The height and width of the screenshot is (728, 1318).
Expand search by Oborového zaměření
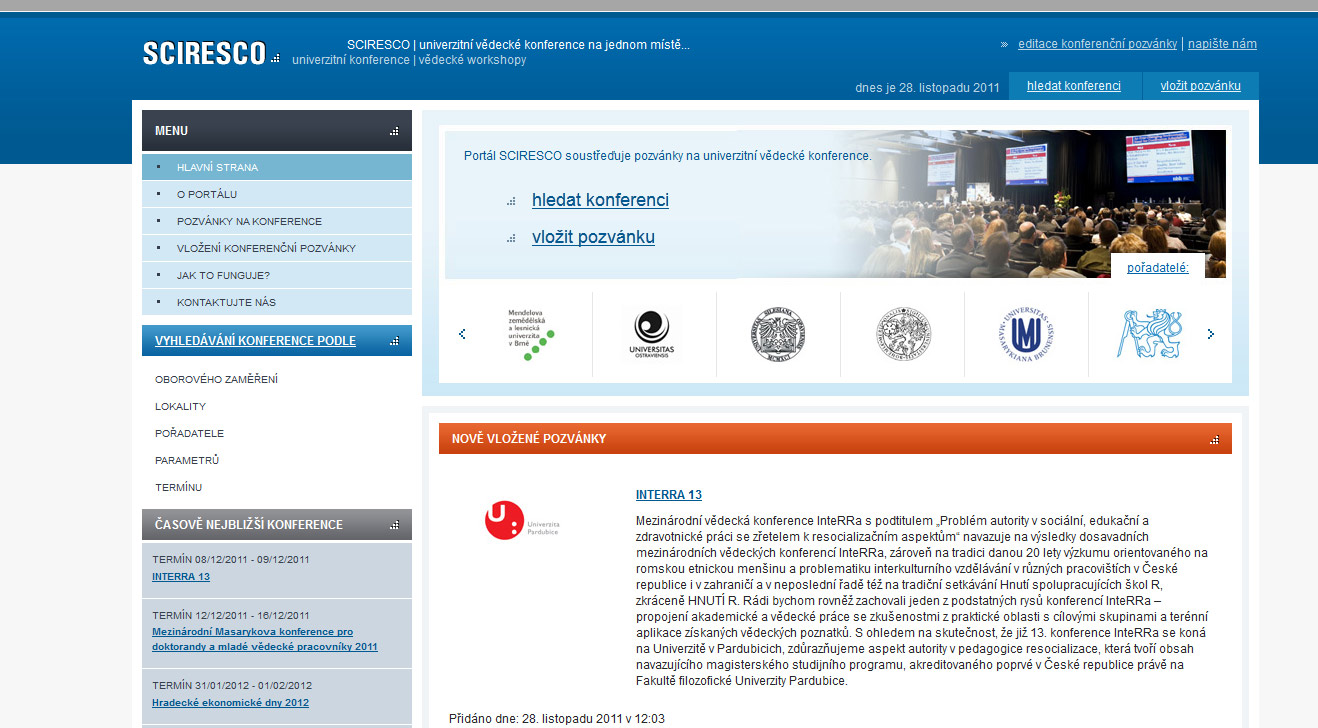(216, 379)
